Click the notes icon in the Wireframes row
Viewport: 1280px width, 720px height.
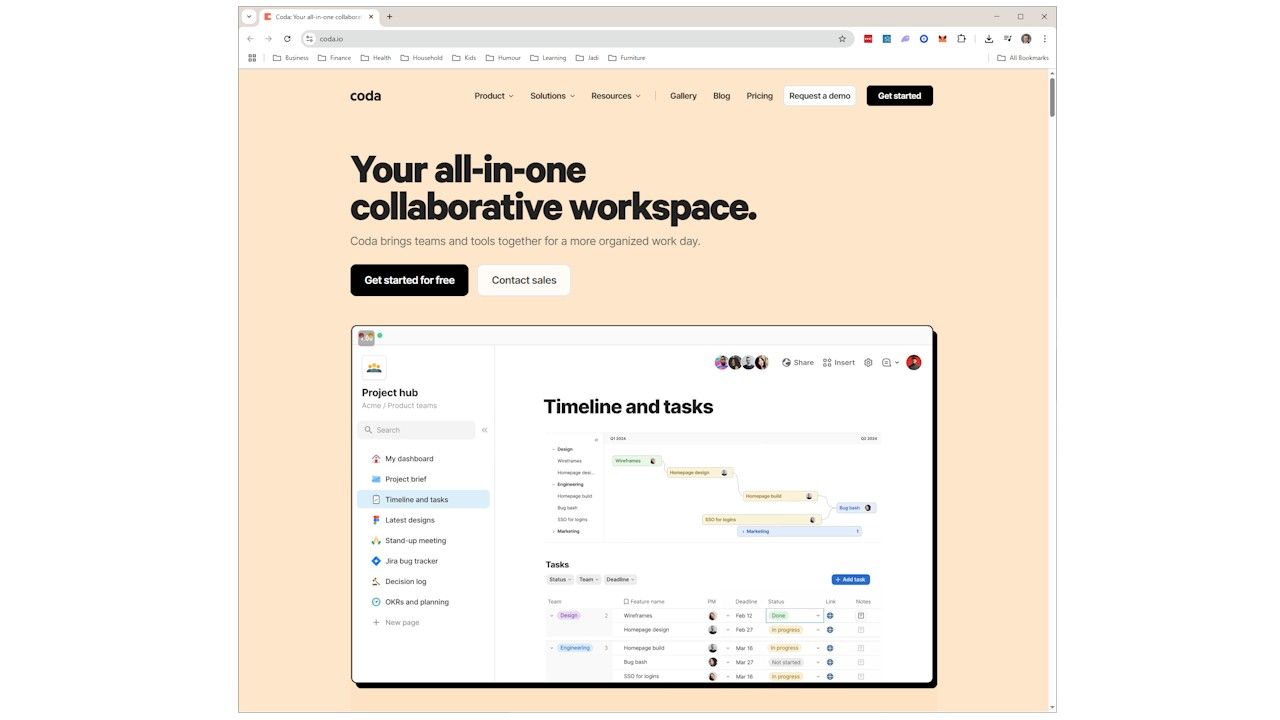pos(861,616)
